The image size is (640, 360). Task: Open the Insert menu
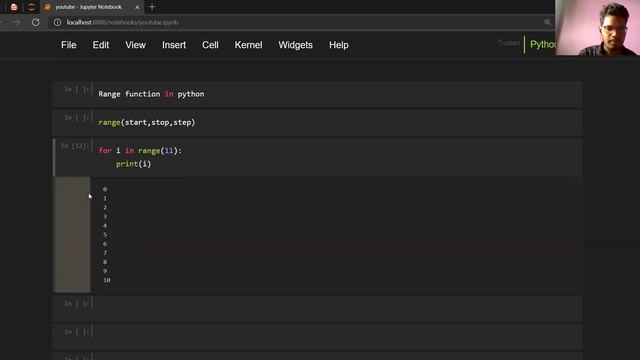coord(174,45)
